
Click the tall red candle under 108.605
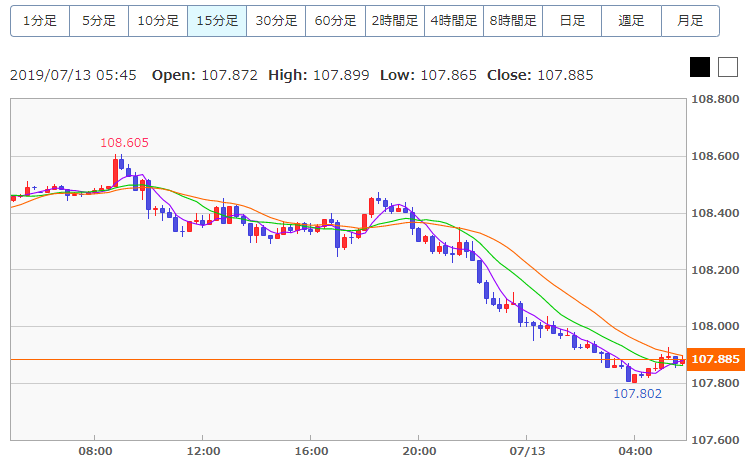115,171
